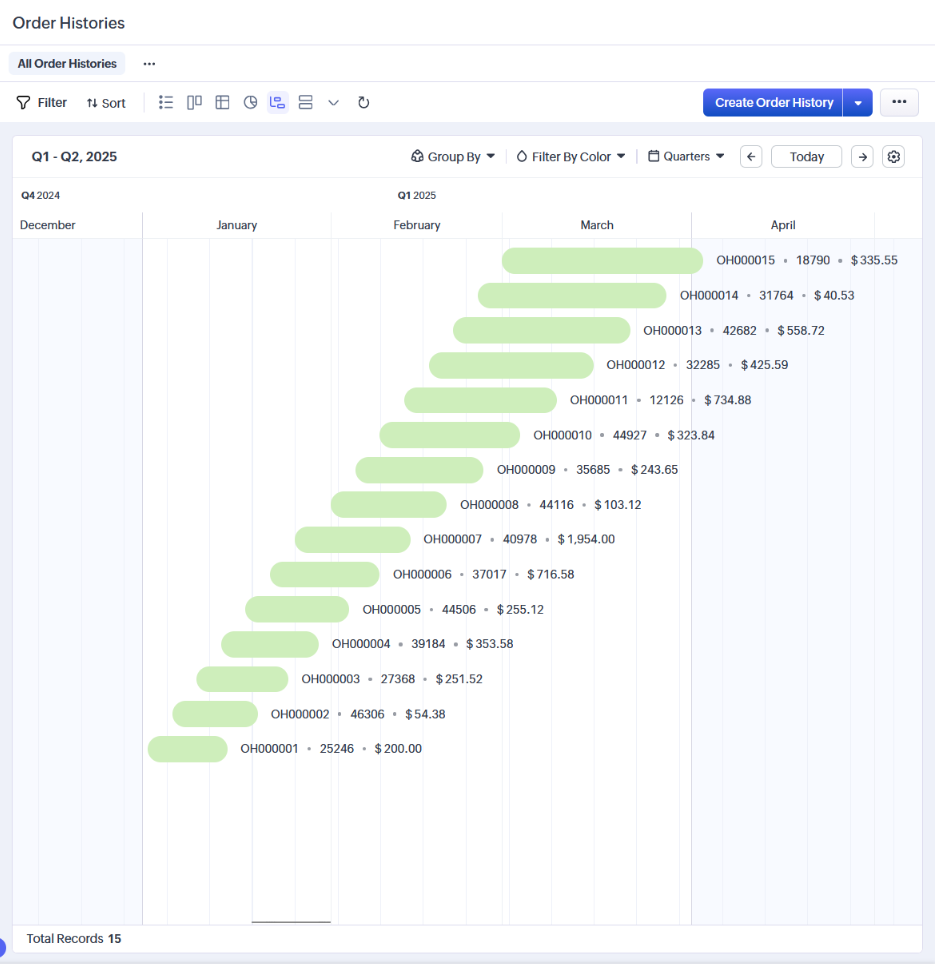Expand more view options chevron
The image size is (947, 970).
point(334,103)
